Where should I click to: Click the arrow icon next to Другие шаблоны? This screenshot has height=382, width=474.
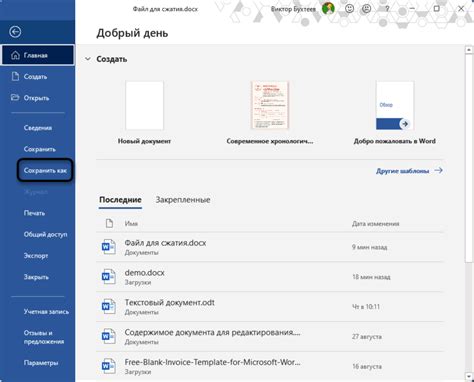coord(439,170)
